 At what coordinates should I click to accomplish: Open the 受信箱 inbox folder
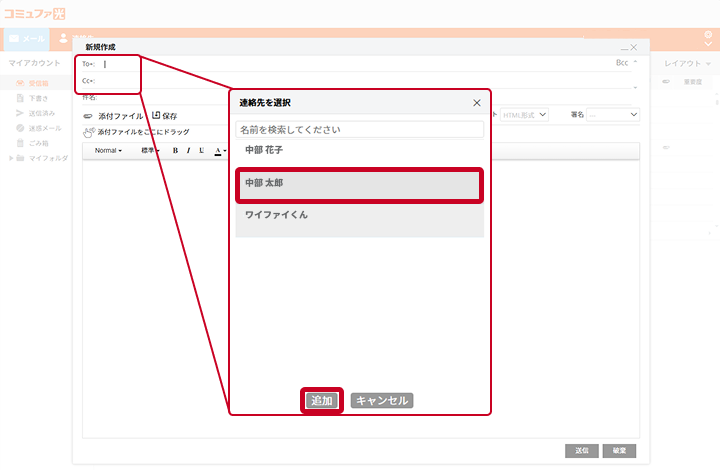point(38,83)
